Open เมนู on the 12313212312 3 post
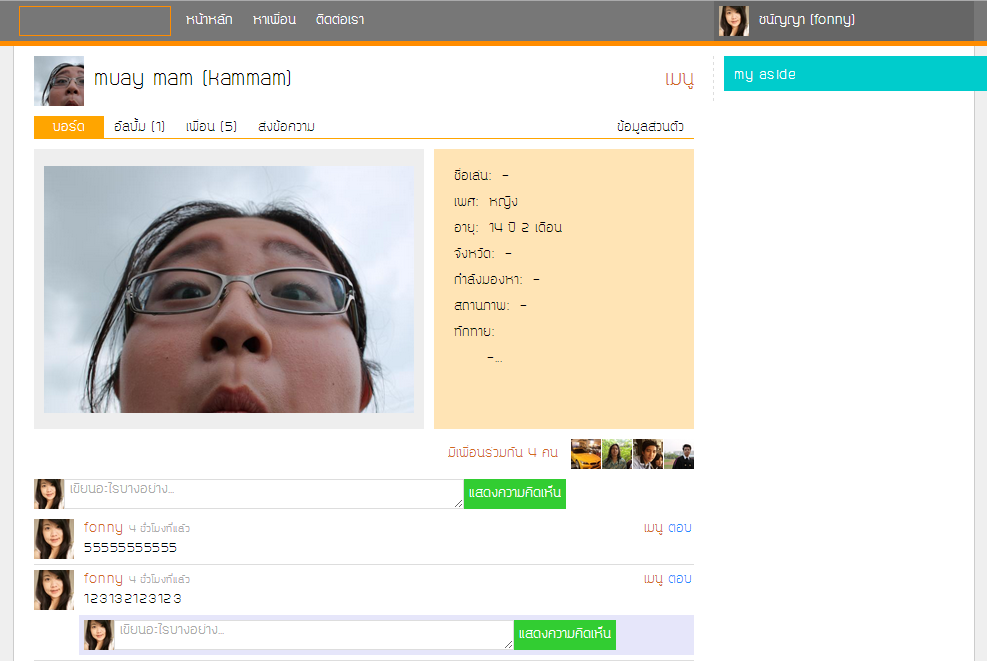Viewport: 987px width, 661px height. (653, 579)
